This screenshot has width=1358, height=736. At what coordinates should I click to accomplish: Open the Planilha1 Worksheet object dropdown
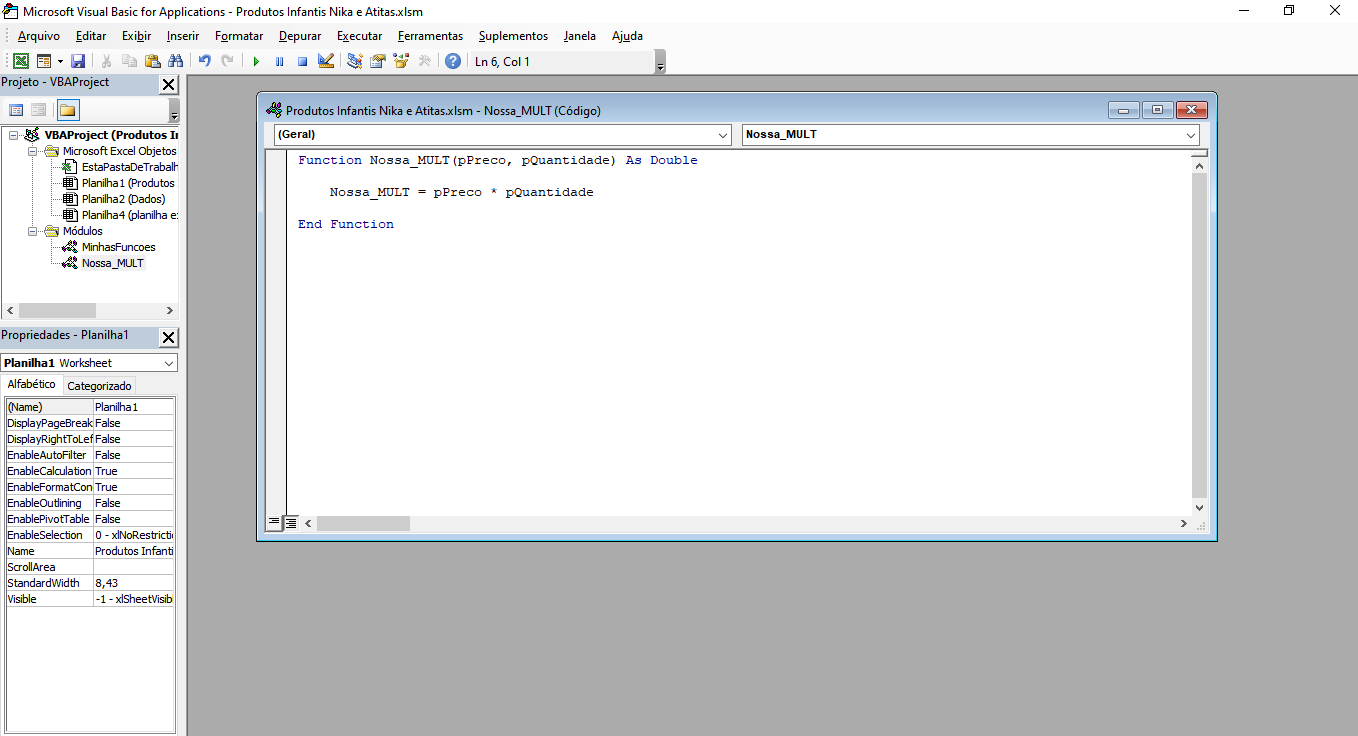(x=169, y=363)
